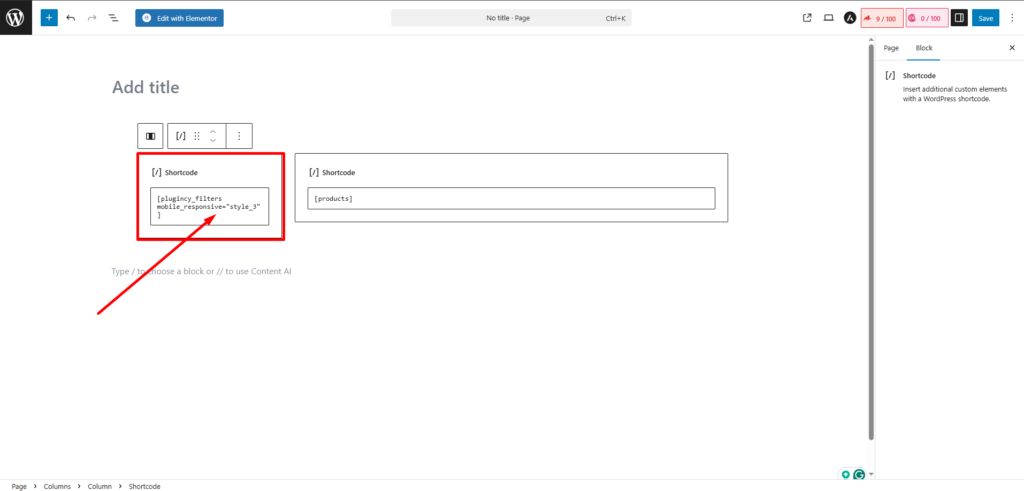The height and width of the screenshot is (491, 1024).
Task: Open the block inserter plus button
Action: coord(49,18)
